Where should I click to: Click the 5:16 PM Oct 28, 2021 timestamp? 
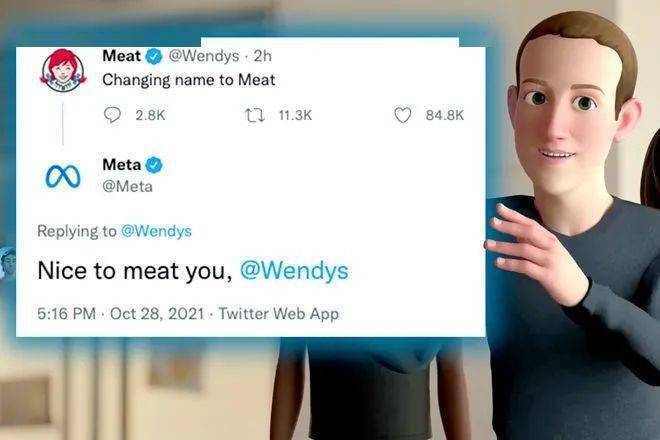121,314
